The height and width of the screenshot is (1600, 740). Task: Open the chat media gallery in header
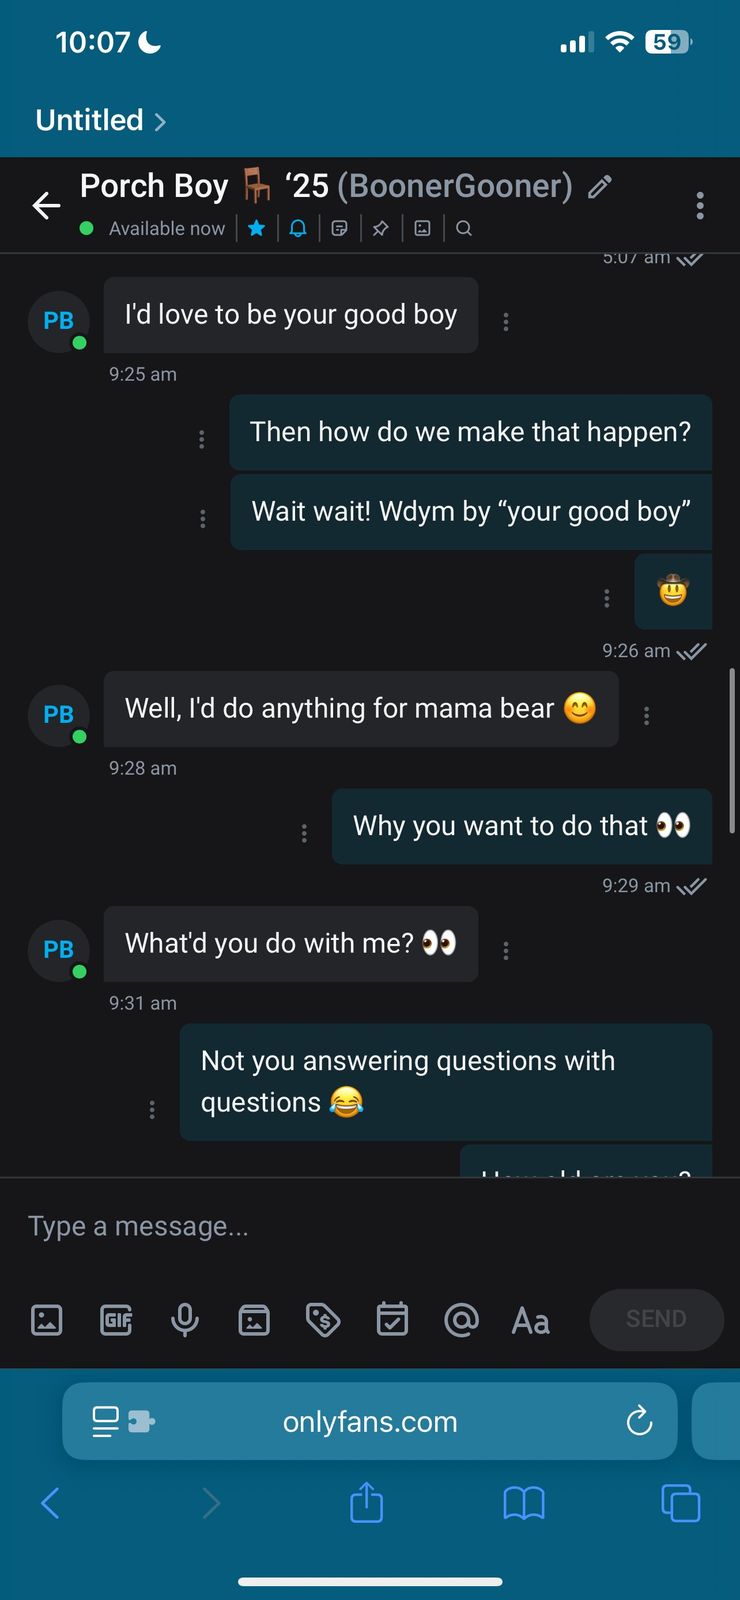coord(423,228)
